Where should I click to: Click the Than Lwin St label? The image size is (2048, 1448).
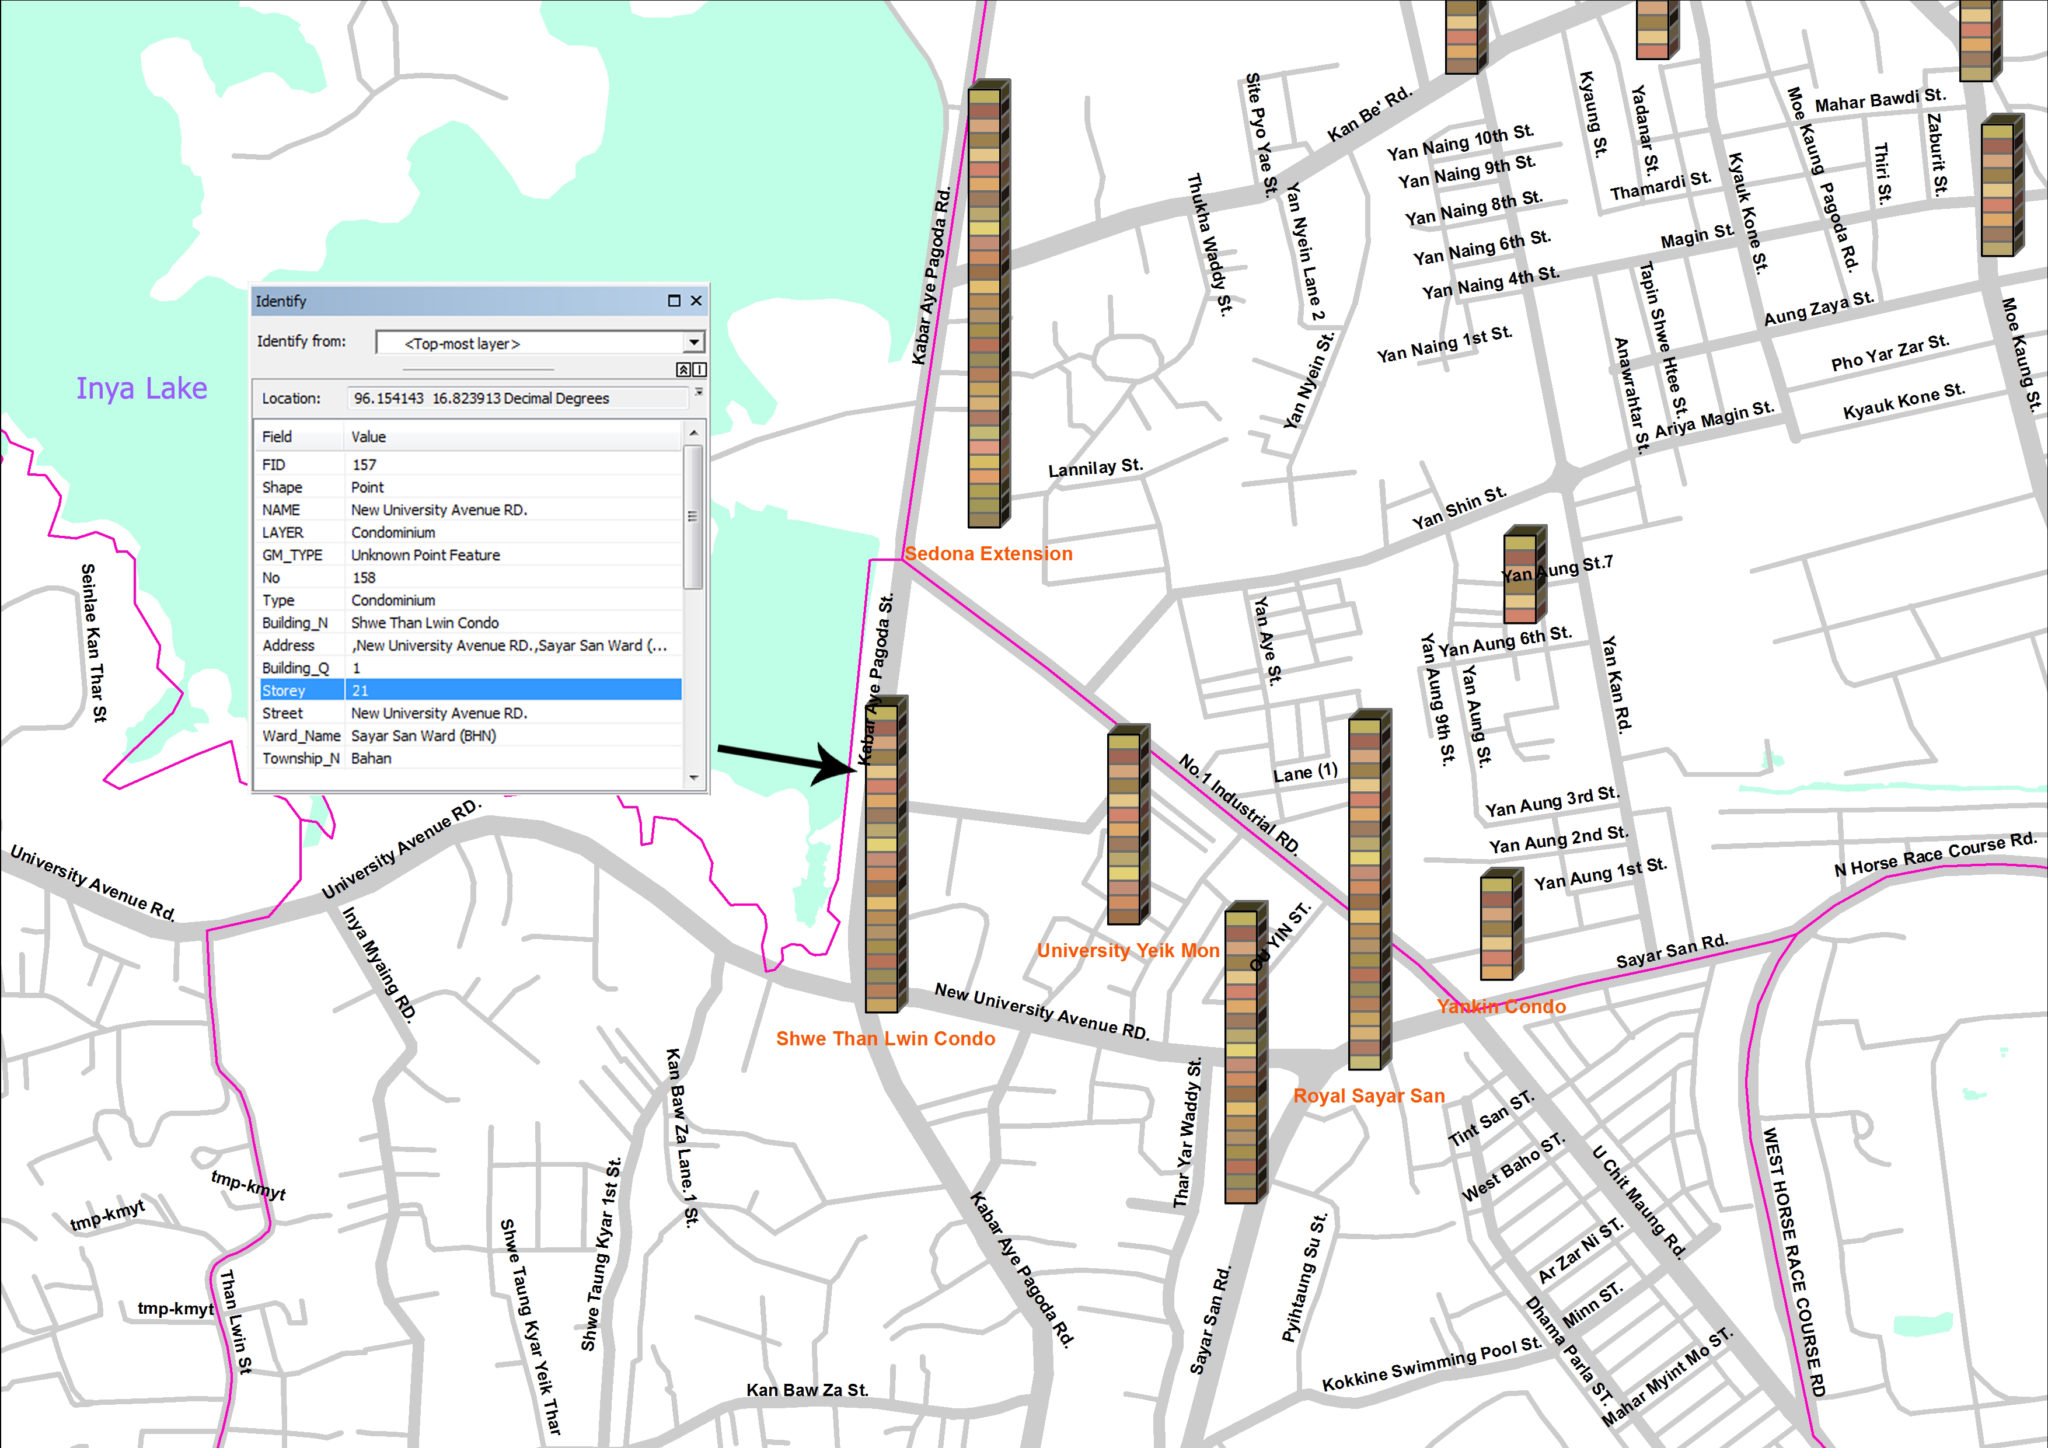coord(234,1321)
